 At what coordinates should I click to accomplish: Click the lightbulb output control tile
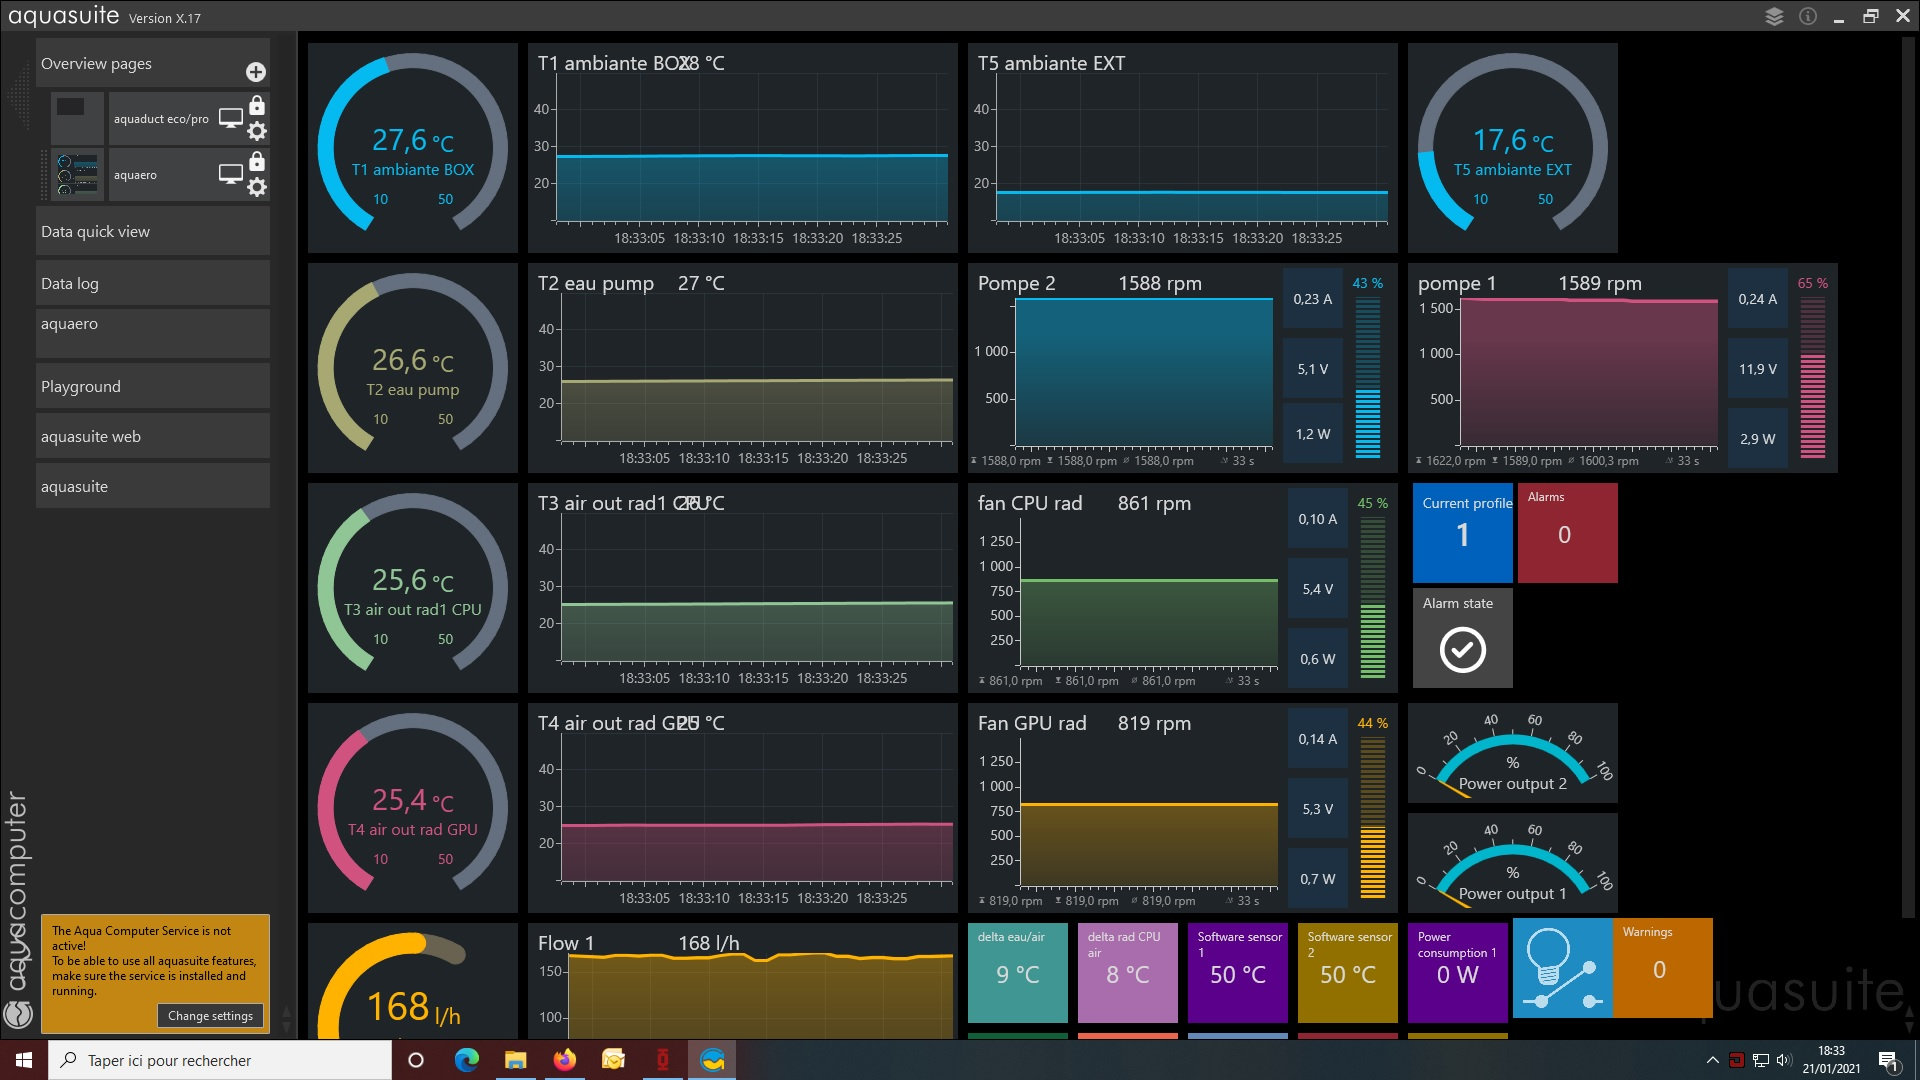[1562, 968]
